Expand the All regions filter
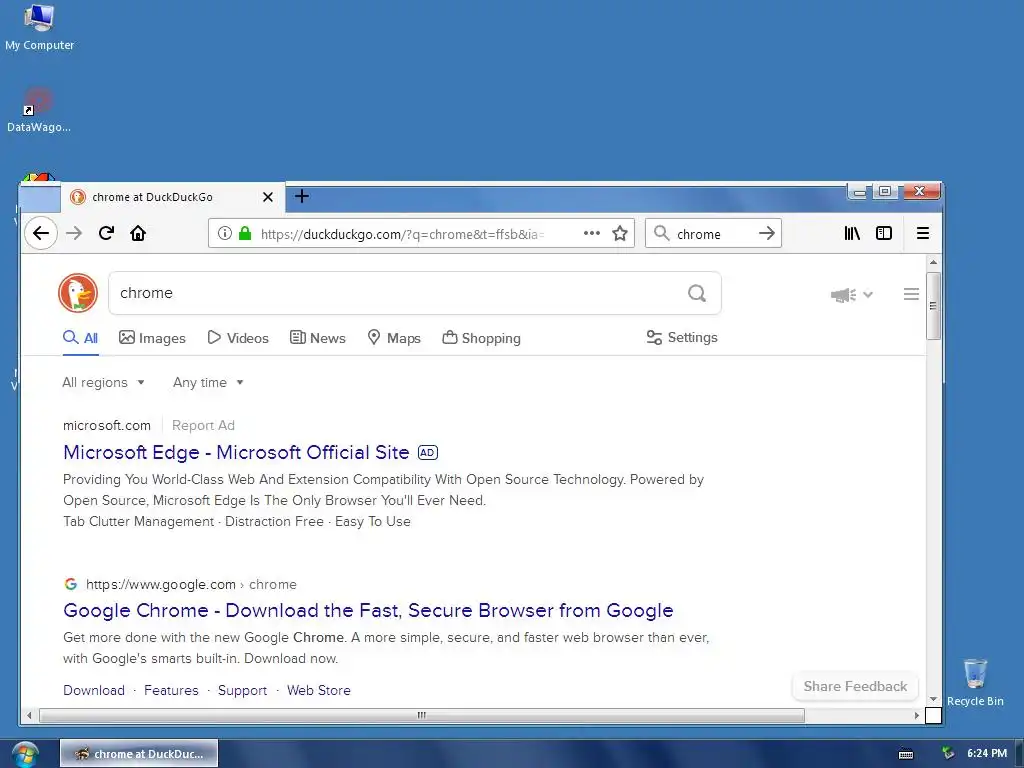Image resolution: width=1024 pixels, height=768 pixels. (x=103, y=382)
